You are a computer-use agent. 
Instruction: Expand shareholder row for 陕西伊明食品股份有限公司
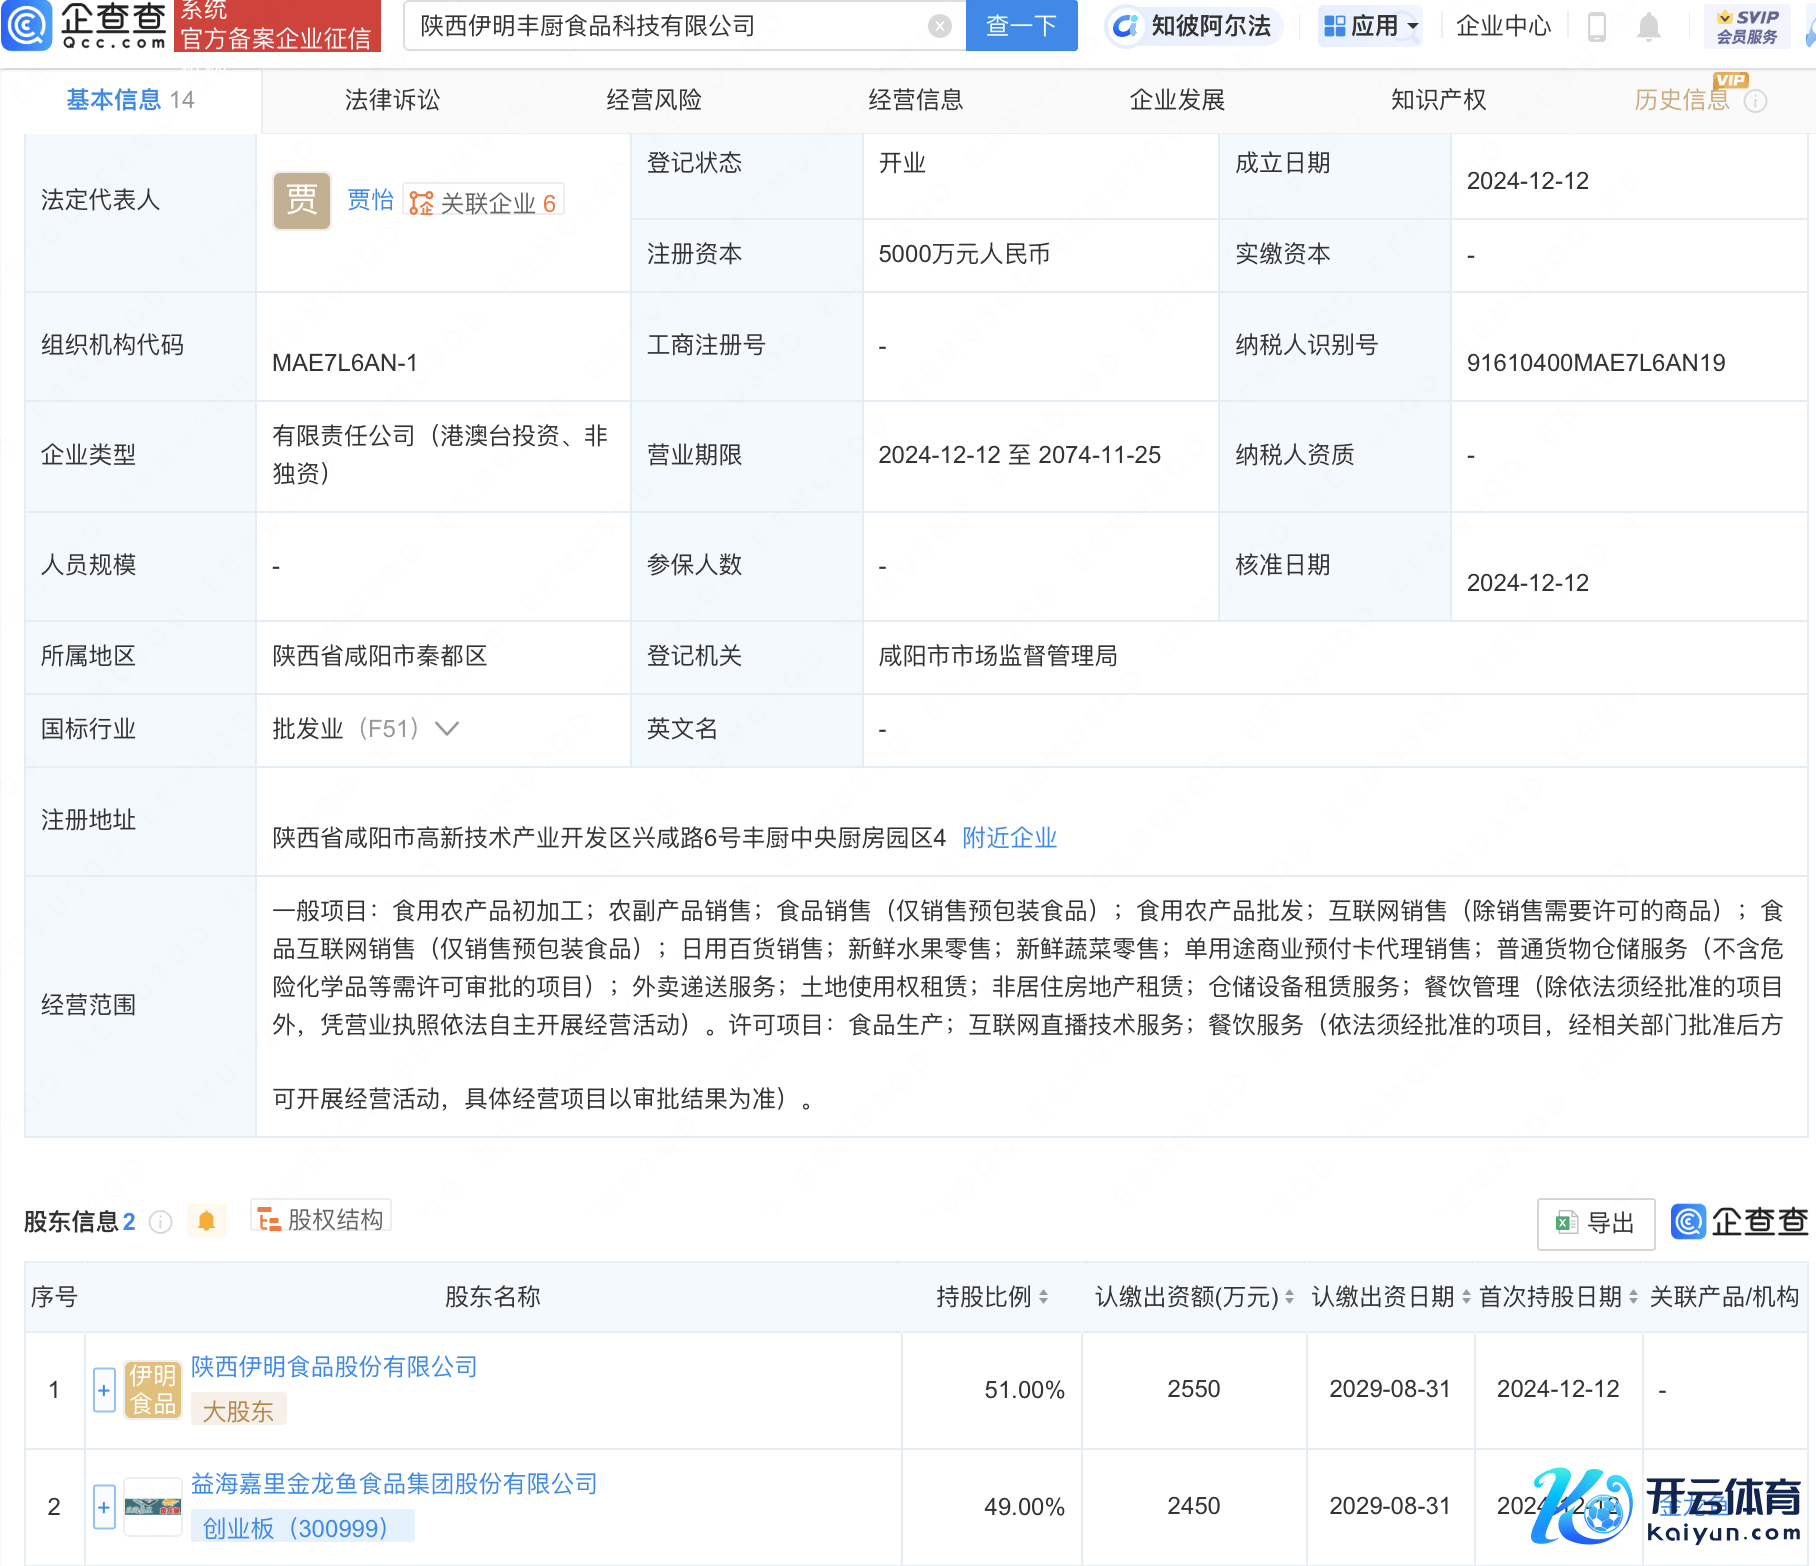(x=104, y=1390)
